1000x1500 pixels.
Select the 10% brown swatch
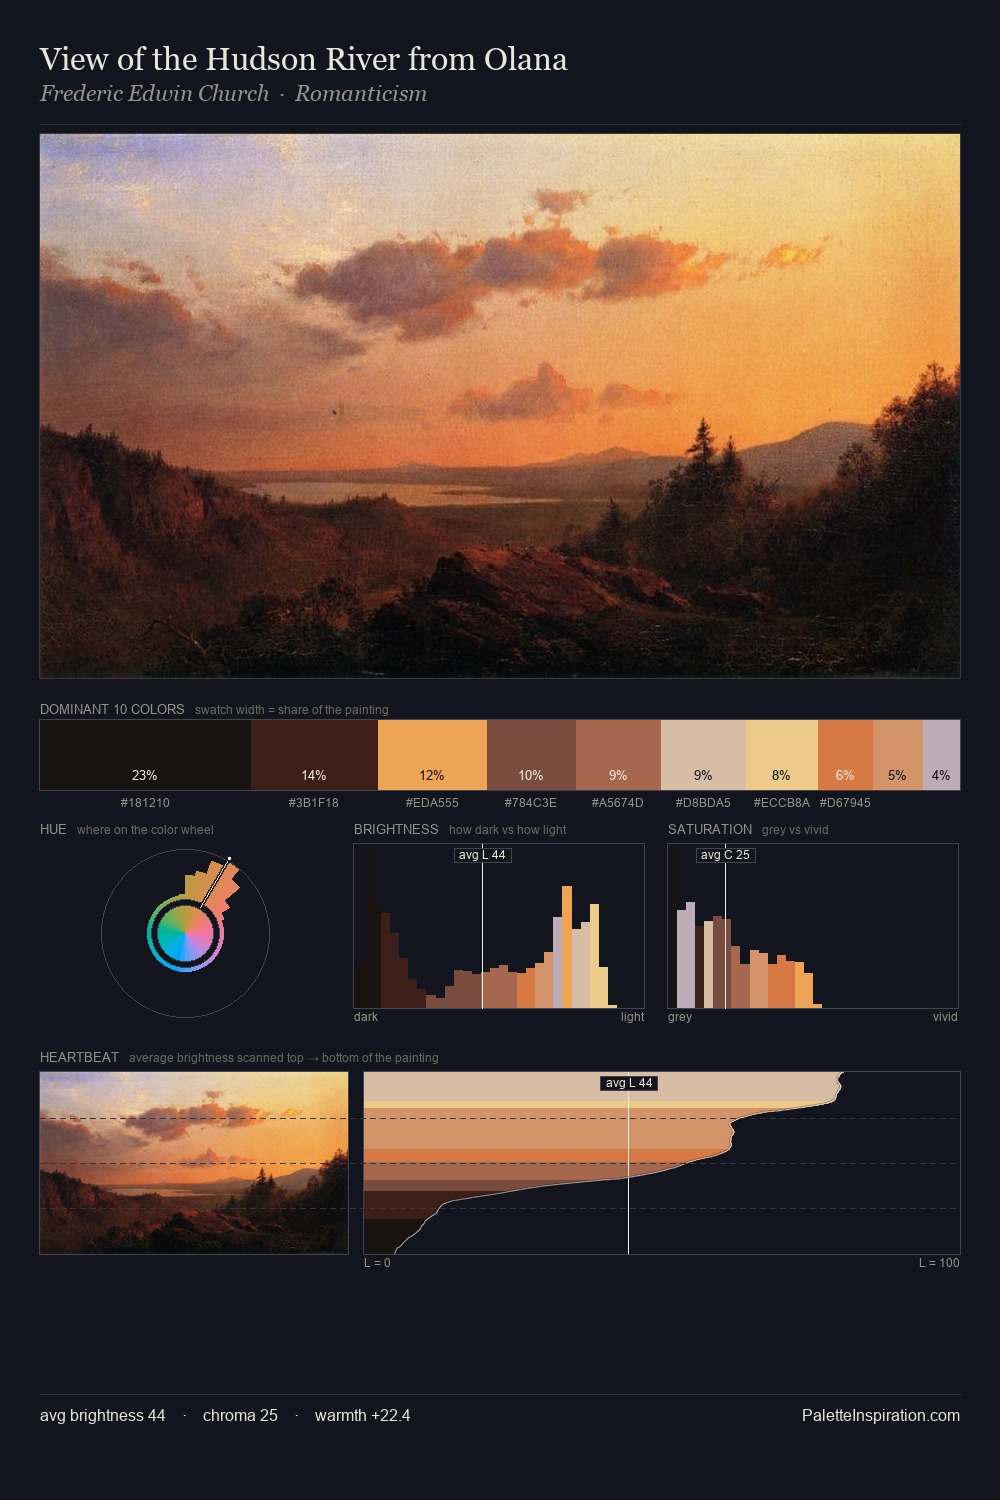pyautogui.click(x=531, y=755)
